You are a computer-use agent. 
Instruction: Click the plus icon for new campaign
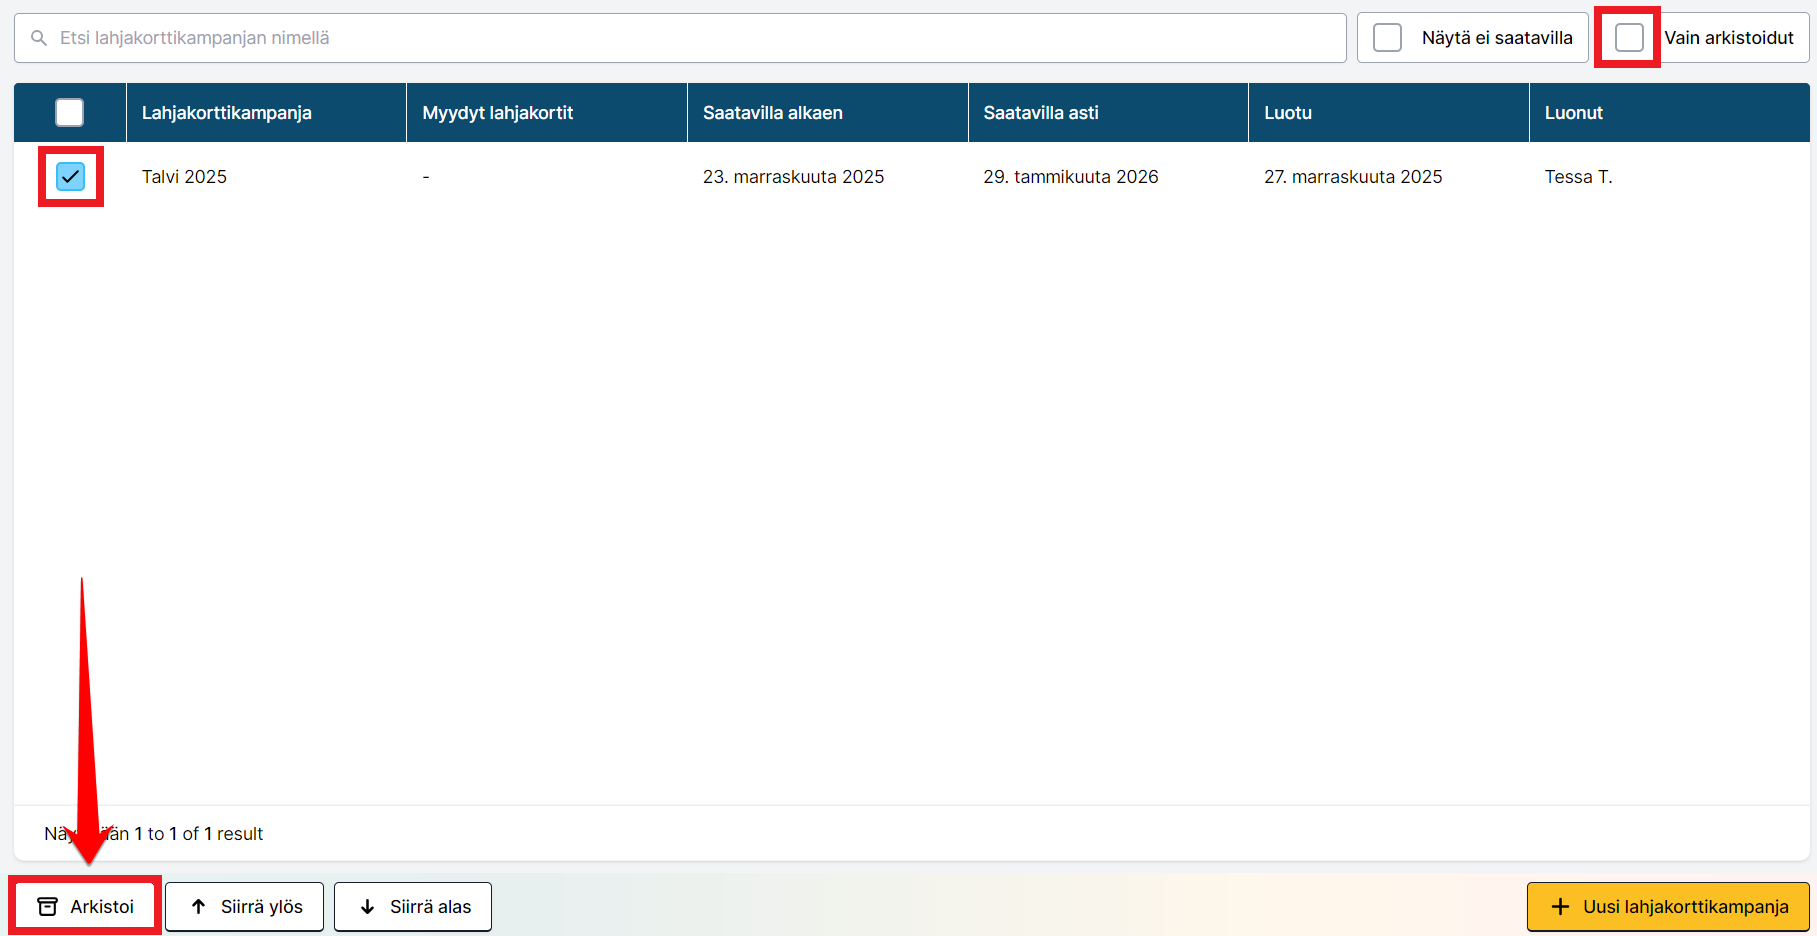pos(1559,906)
